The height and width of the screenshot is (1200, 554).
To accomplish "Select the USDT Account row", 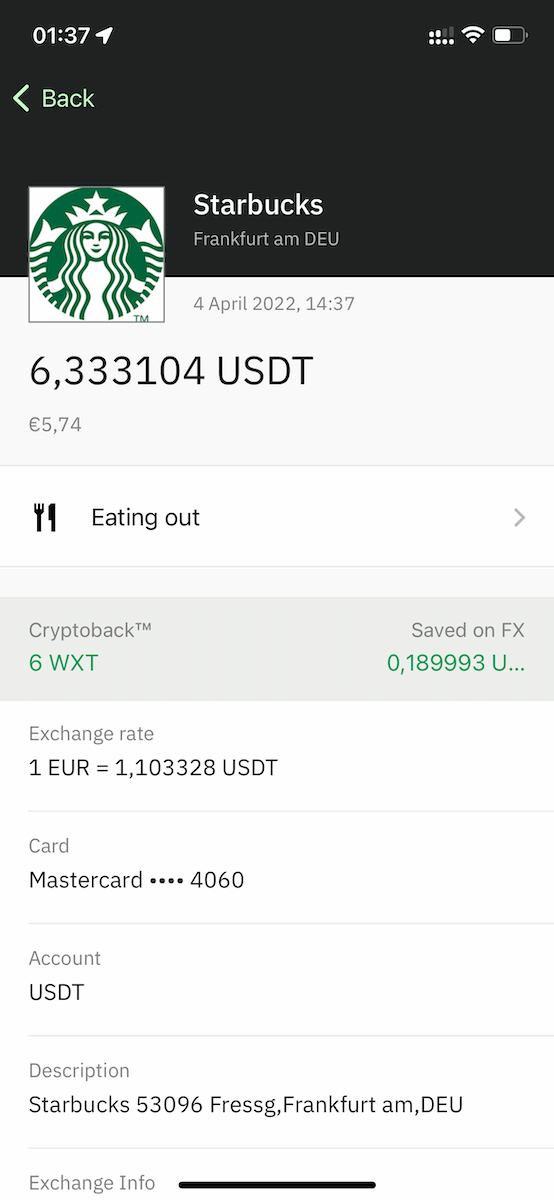I will tap(277, 980).
